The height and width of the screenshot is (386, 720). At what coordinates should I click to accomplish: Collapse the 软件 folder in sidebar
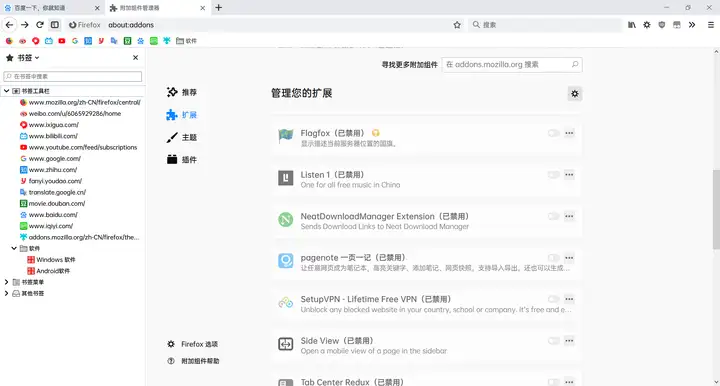(x=14, y=248)
